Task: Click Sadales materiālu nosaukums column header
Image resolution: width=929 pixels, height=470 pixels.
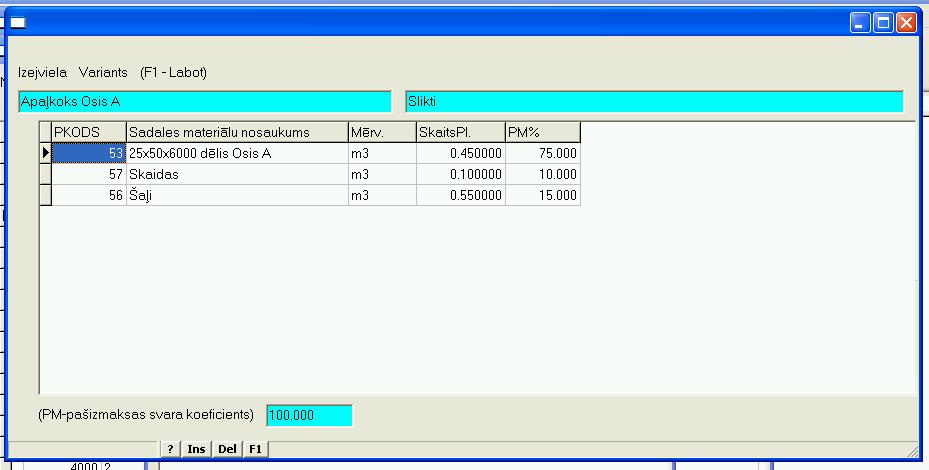Action: tap(237, 132)
